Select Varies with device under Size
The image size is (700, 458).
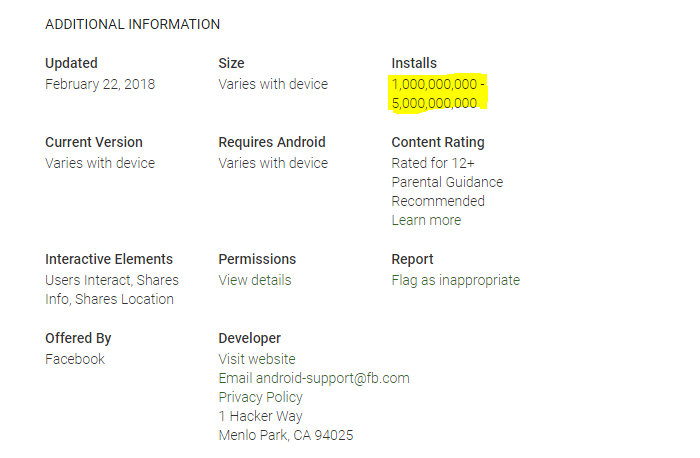tap(273, 84)
